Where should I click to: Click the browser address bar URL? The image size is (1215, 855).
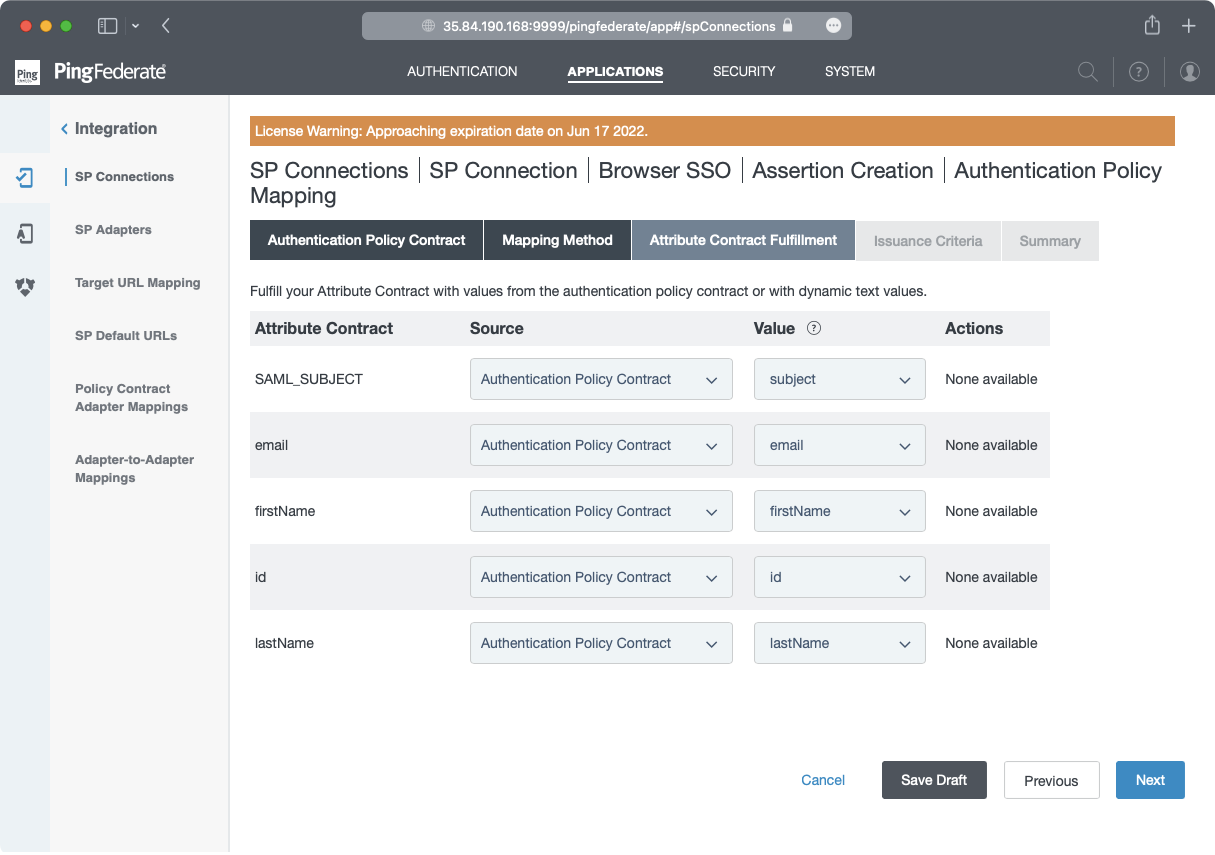pyautogui.click(x=609, y=26)
